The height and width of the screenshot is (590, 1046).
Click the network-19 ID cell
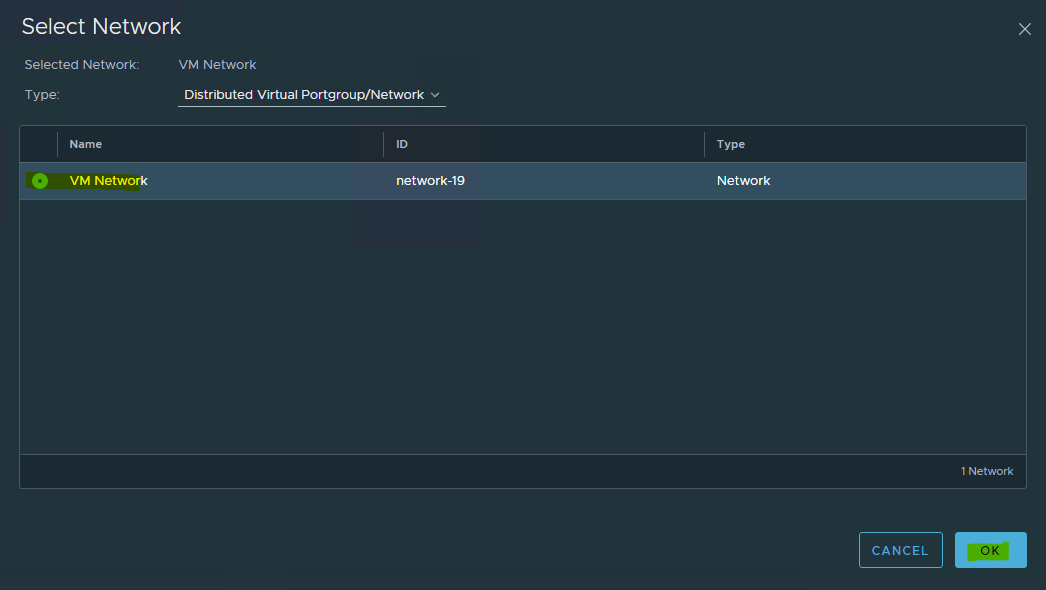tap(430, 181)
